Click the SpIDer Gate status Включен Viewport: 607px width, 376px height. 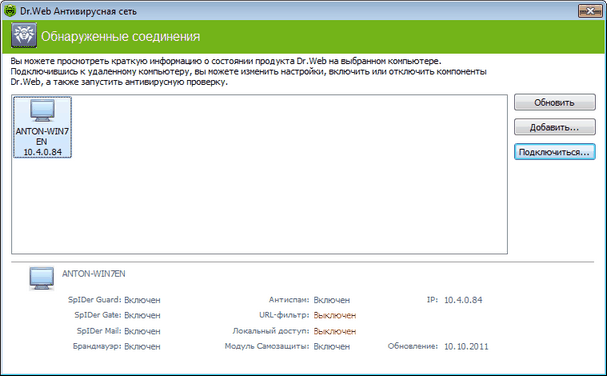point(142,316)
